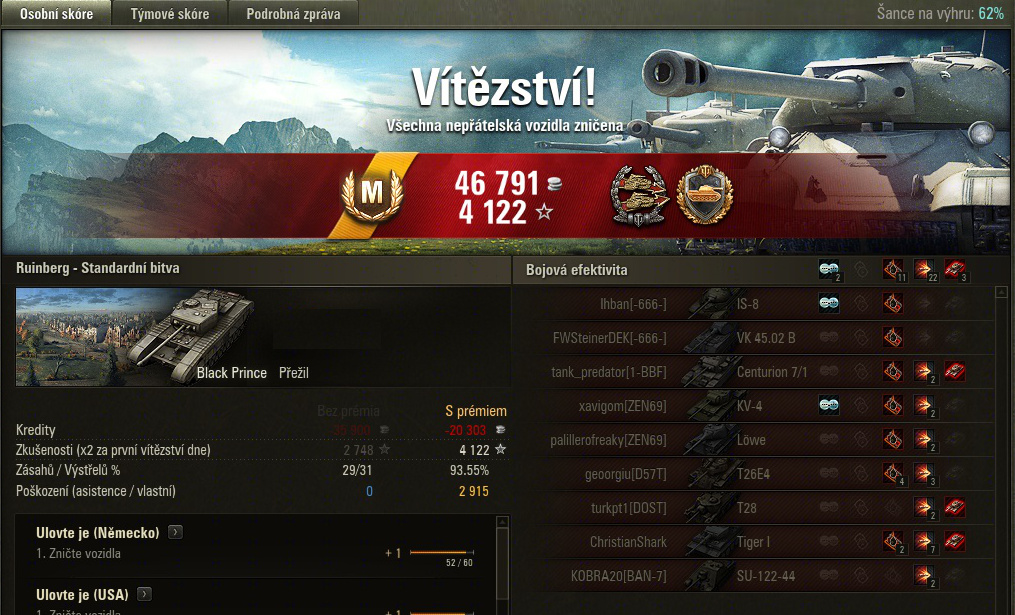Click the damage hits icon in efficiency header
The height and width of the screenshot is (615, 1015).
tap(924, 269)
